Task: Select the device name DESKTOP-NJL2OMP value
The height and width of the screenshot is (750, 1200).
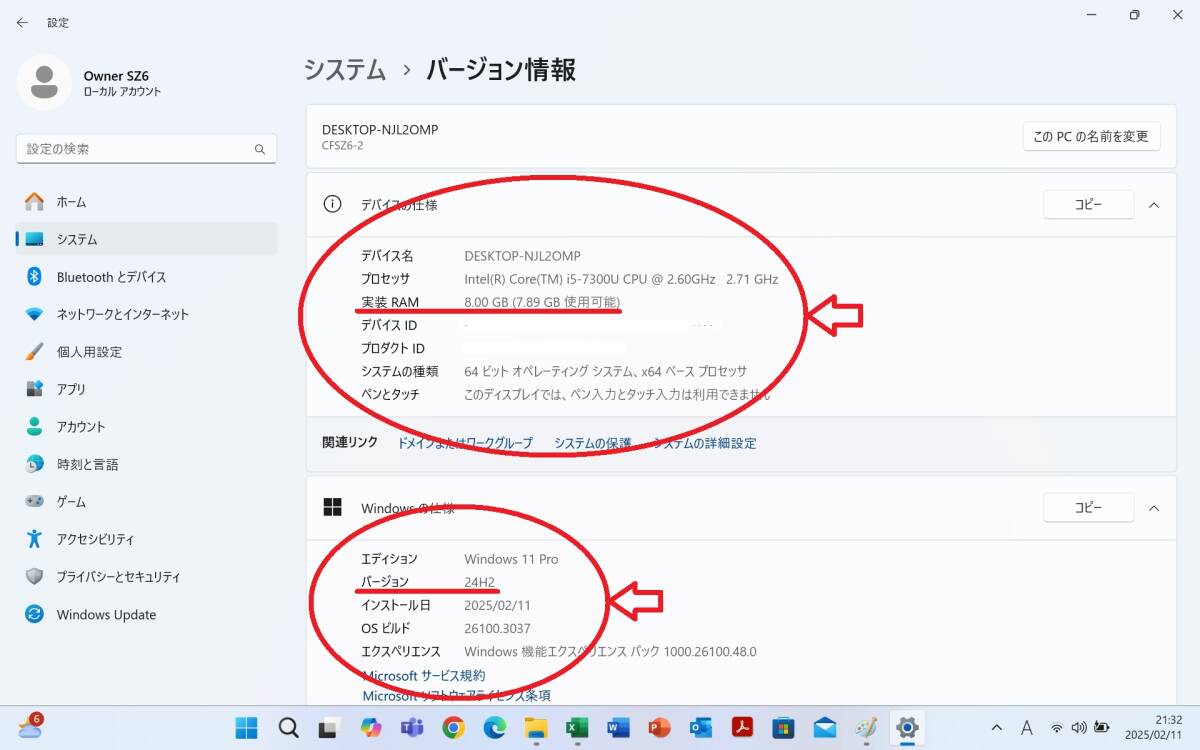Action: 522,256
